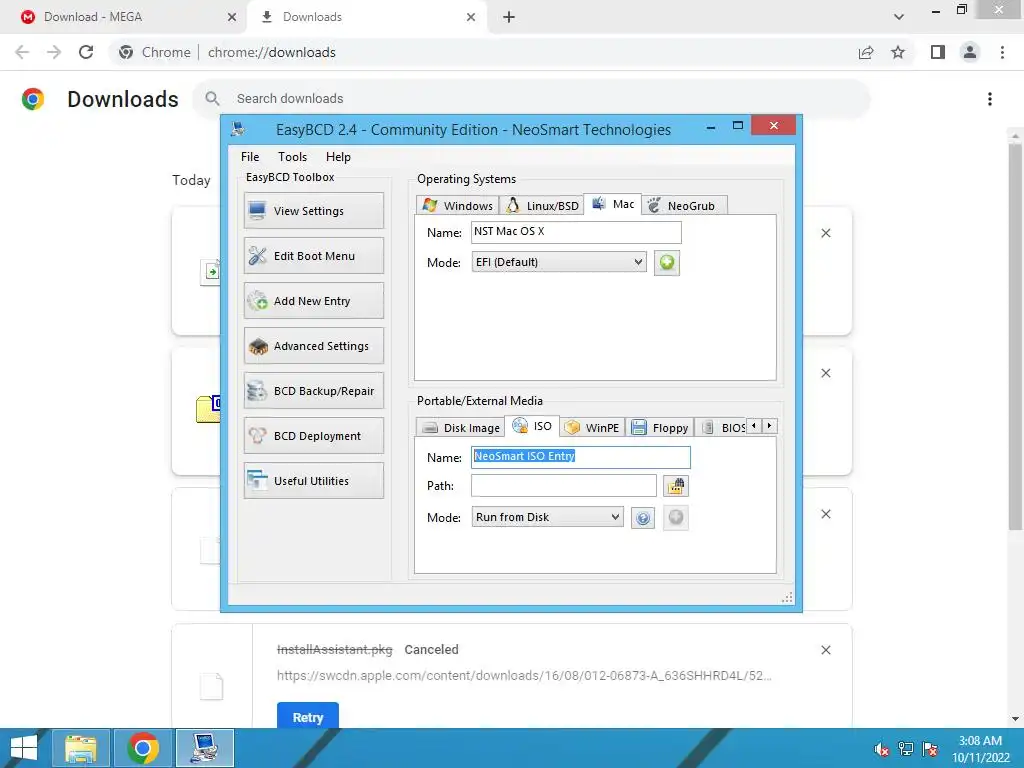Click the ISO mode help icon
1024x768 pixels.
pyautogui.click(x=643, y=518)
